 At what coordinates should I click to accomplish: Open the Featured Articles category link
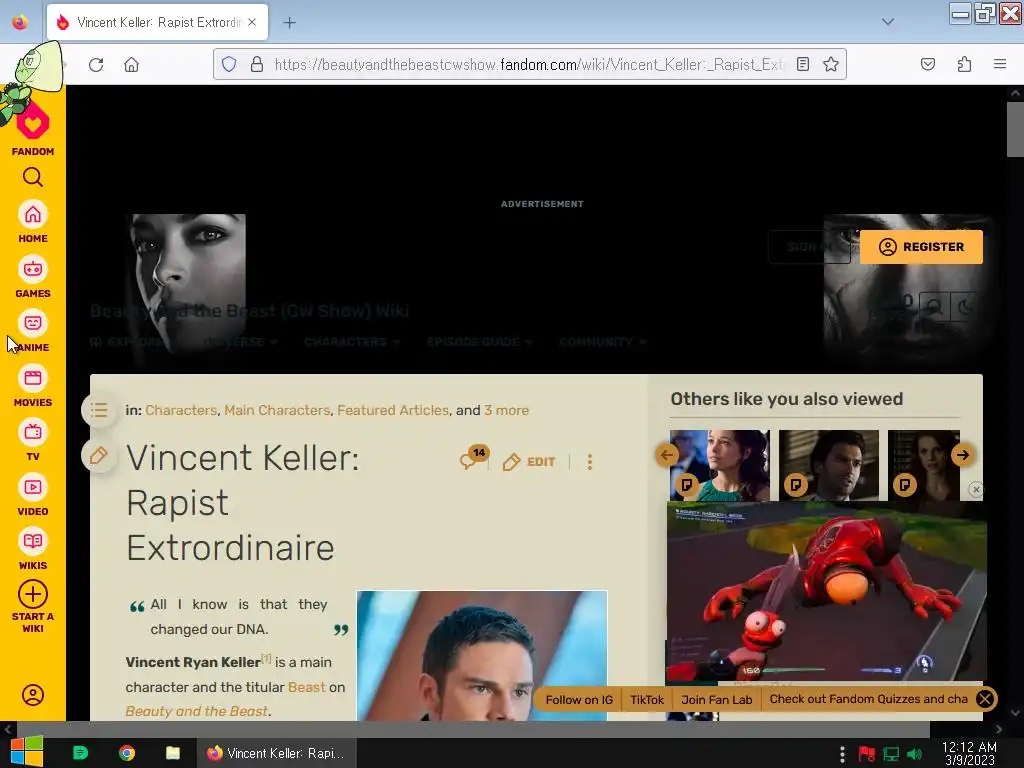pyautogui.click(x=393, y=410)
